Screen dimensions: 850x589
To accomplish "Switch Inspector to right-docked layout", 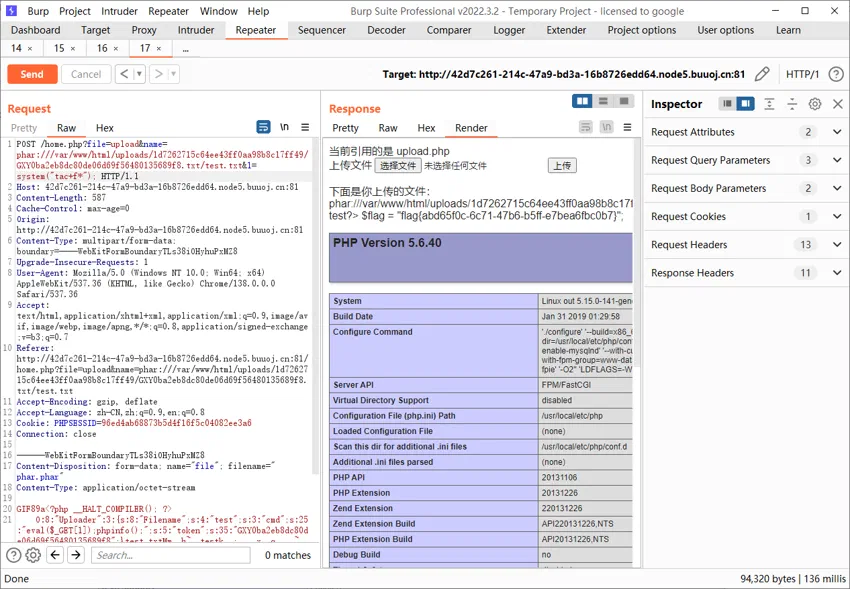I will pos(745,103).
